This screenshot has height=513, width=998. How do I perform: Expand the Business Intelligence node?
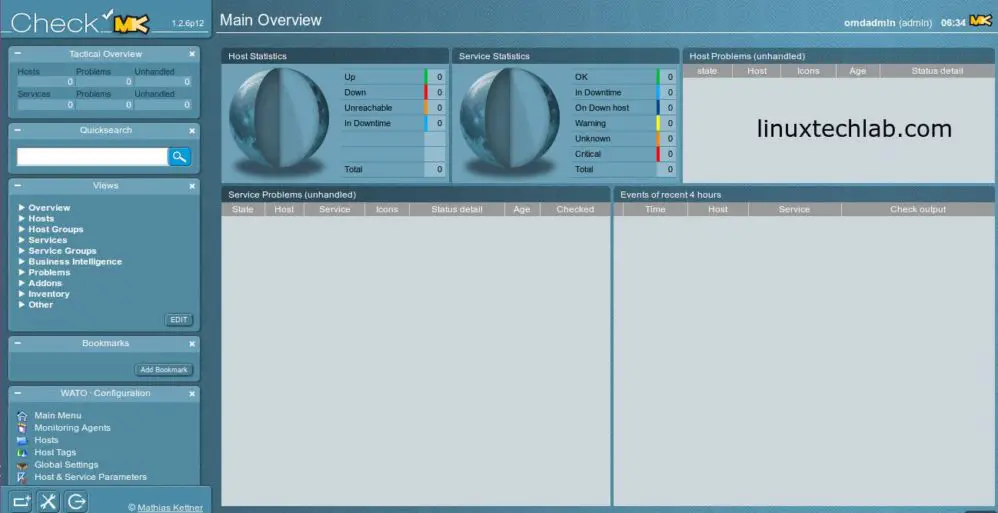(x=22, y=262)
